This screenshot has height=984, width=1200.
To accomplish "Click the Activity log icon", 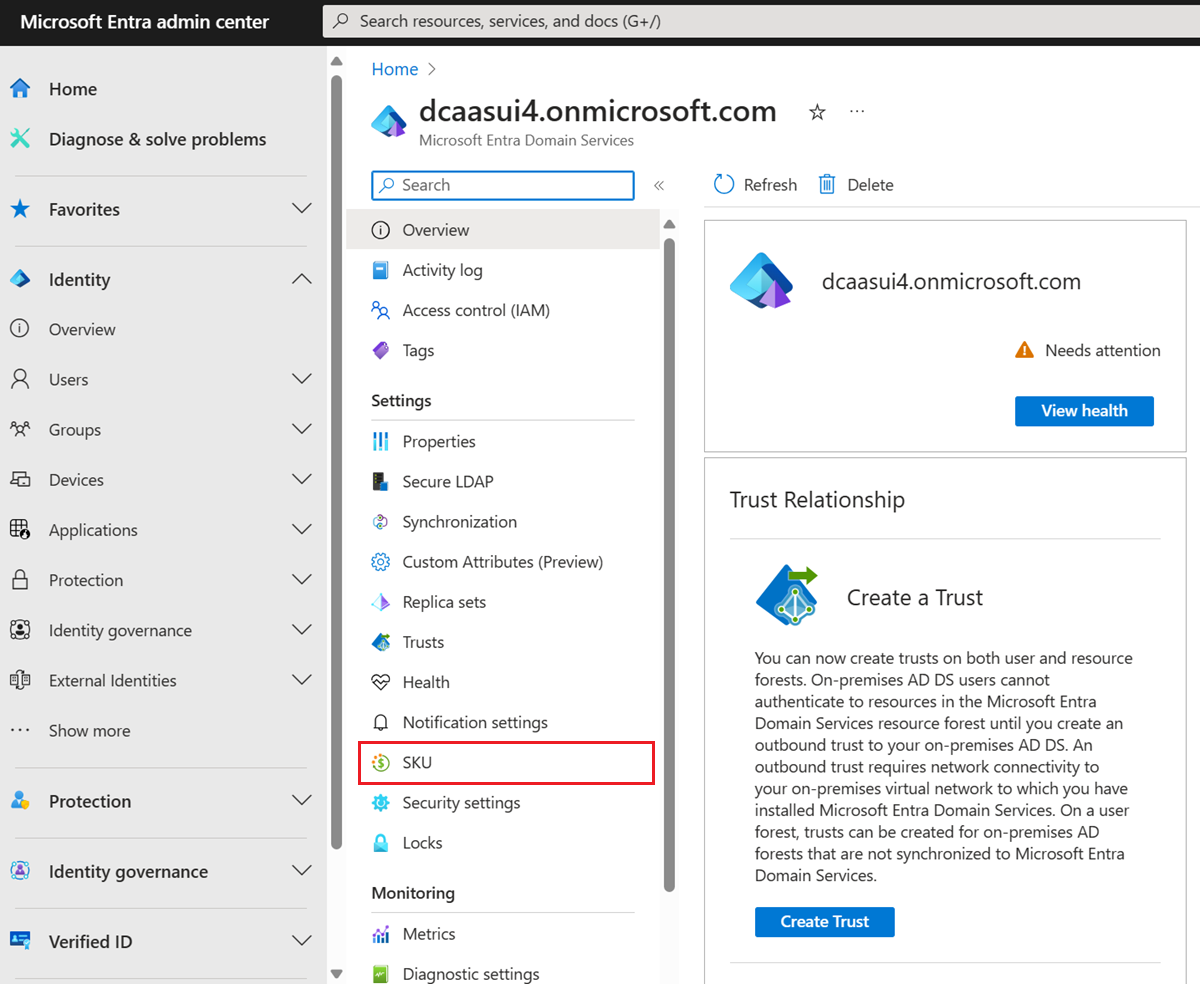I will 380,270.
